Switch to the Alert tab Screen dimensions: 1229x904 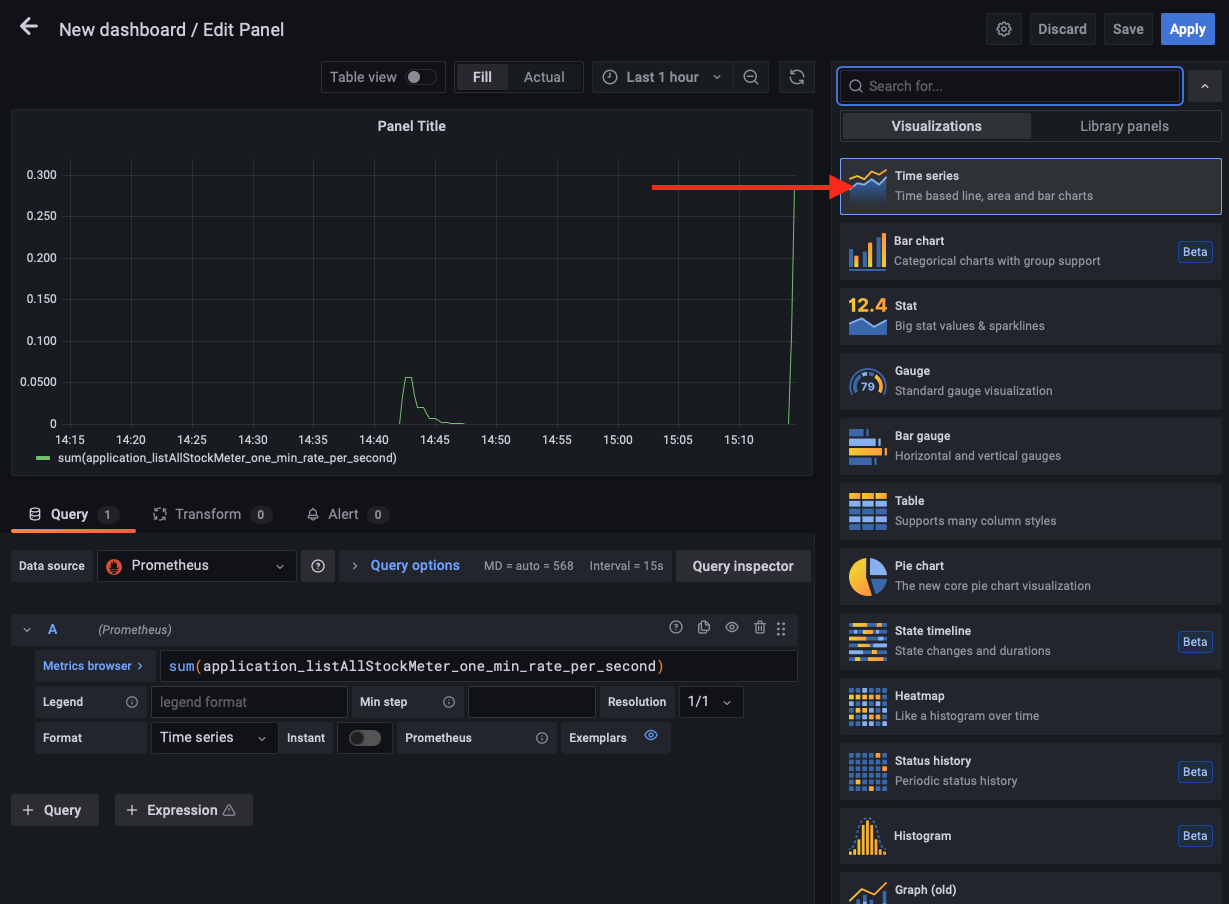[346, 514]
